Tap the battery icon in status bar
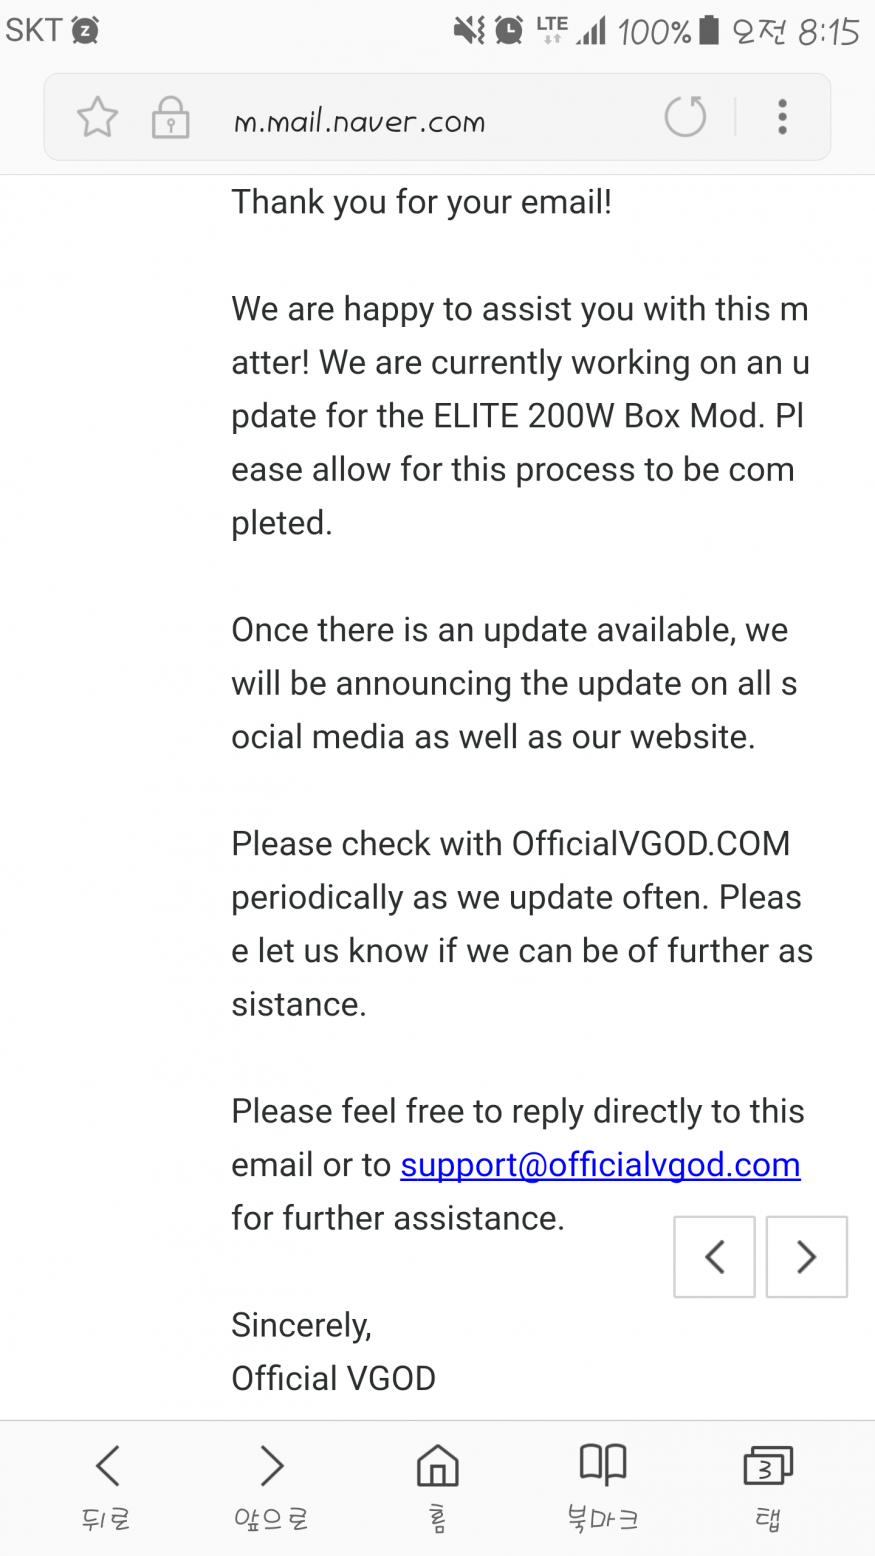875x1556 pixels. click(x=709, y=30)
